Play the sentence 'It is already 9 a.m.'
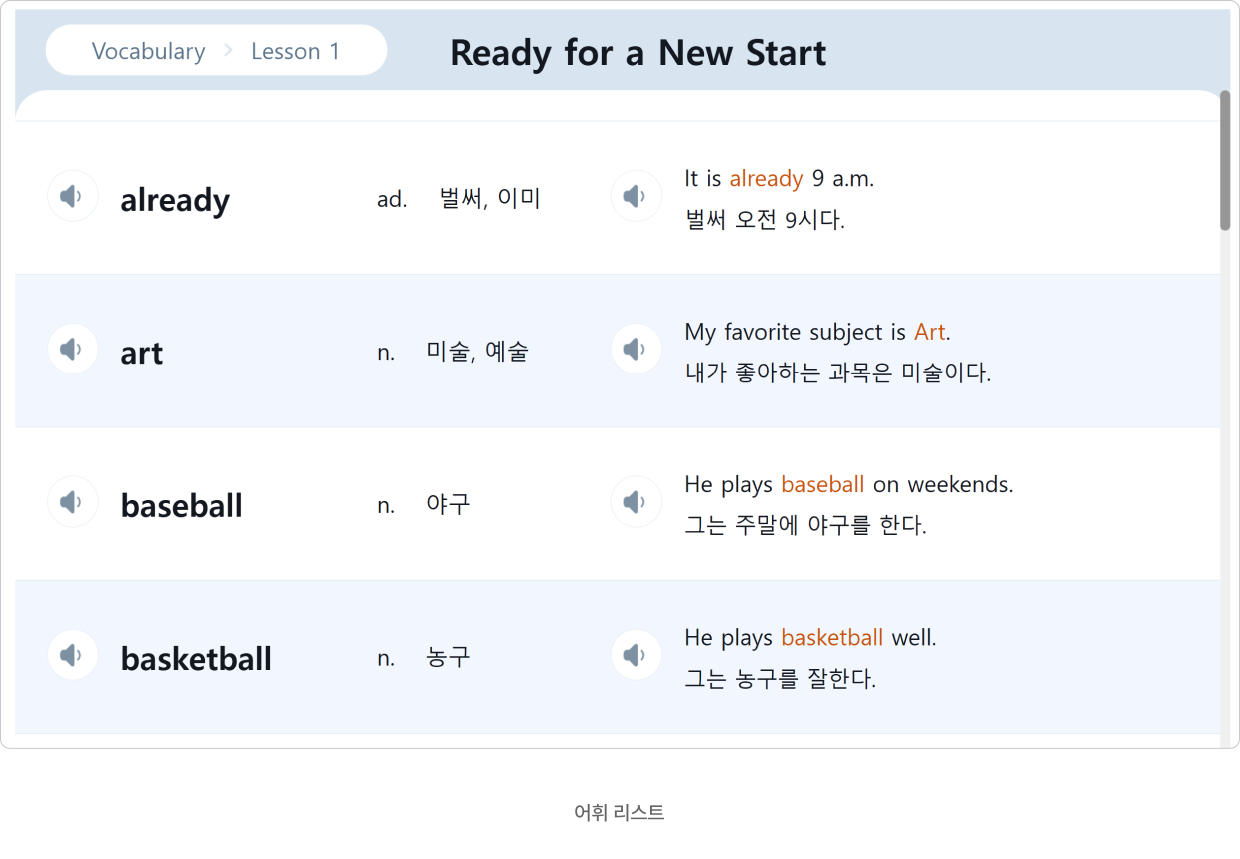1240x859 pixels. click(636, 196)
